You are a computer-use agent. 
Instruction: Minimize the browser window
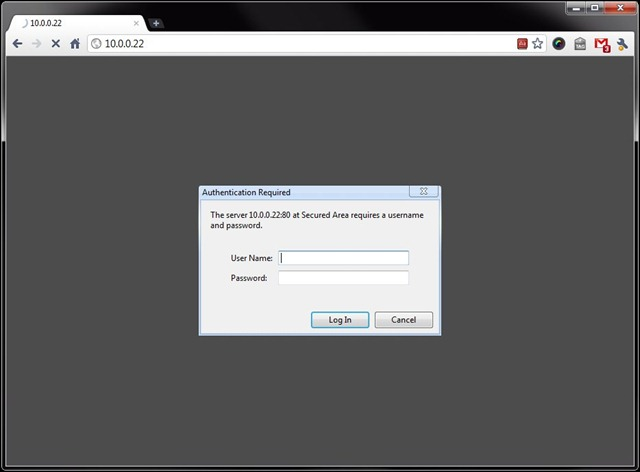click(576, 8)
